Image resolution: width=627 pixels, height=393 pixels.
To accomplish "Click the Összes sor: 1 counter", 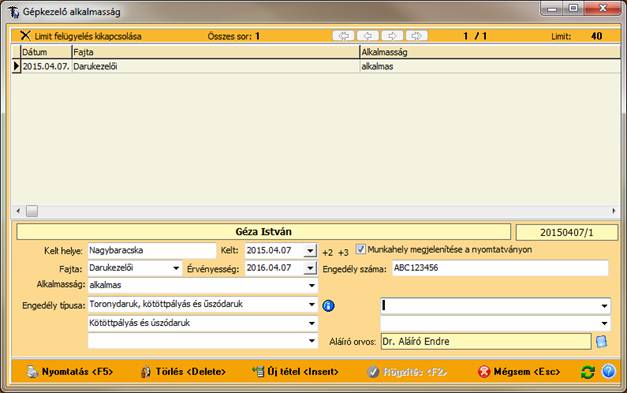I will [x=234, y=36].
